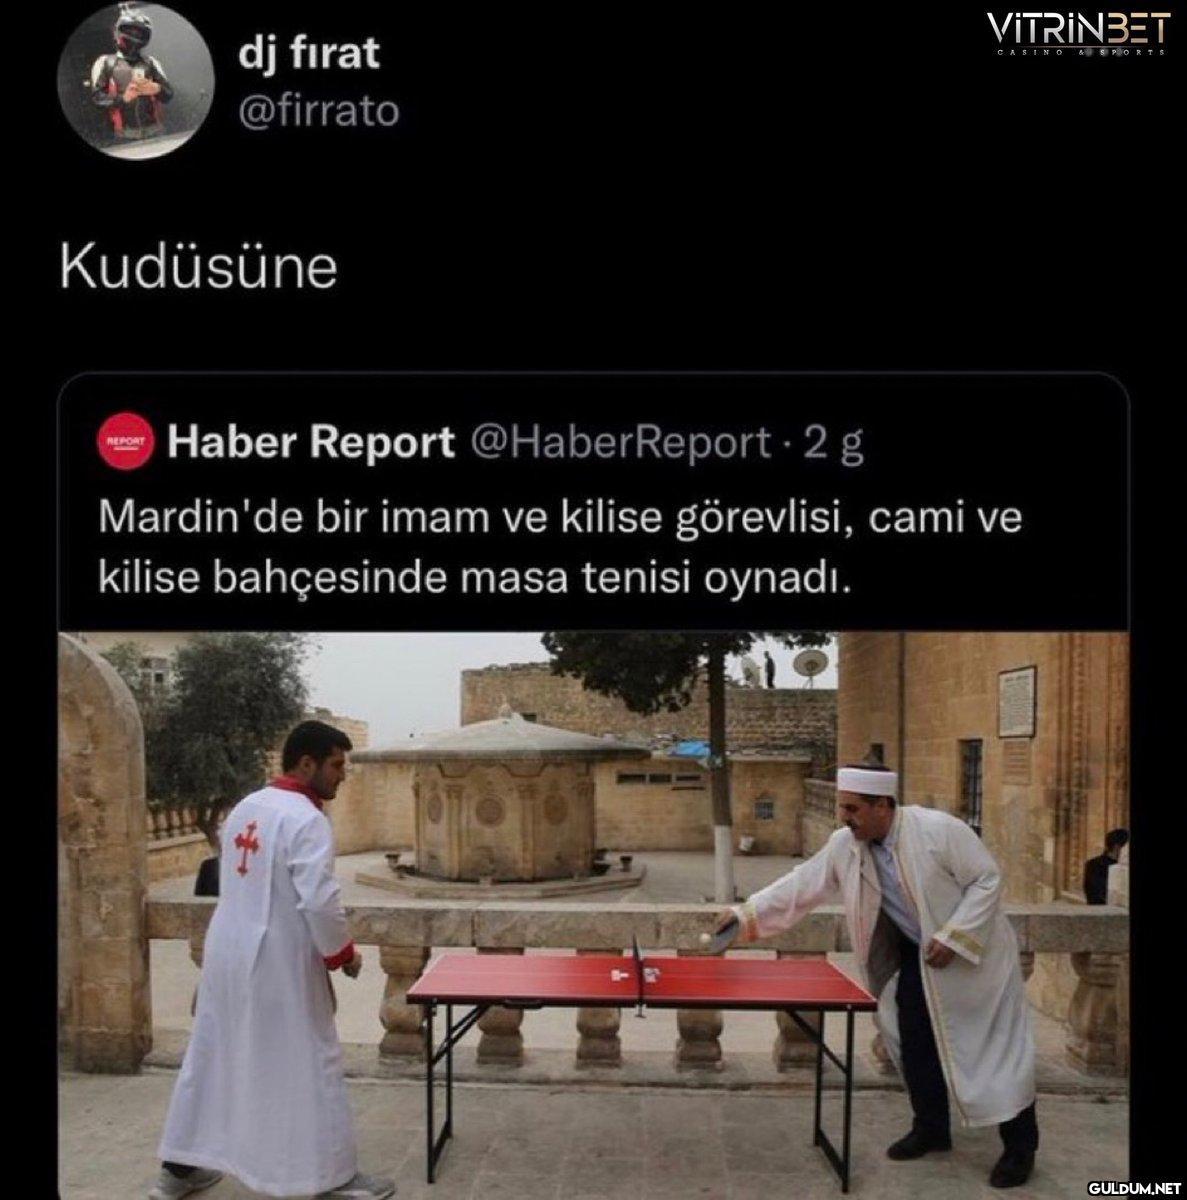Image resolution: width=1187 pixels, height=1200 pixels.
Task: Click the dj fırat display name
Action: click(309, 51)
